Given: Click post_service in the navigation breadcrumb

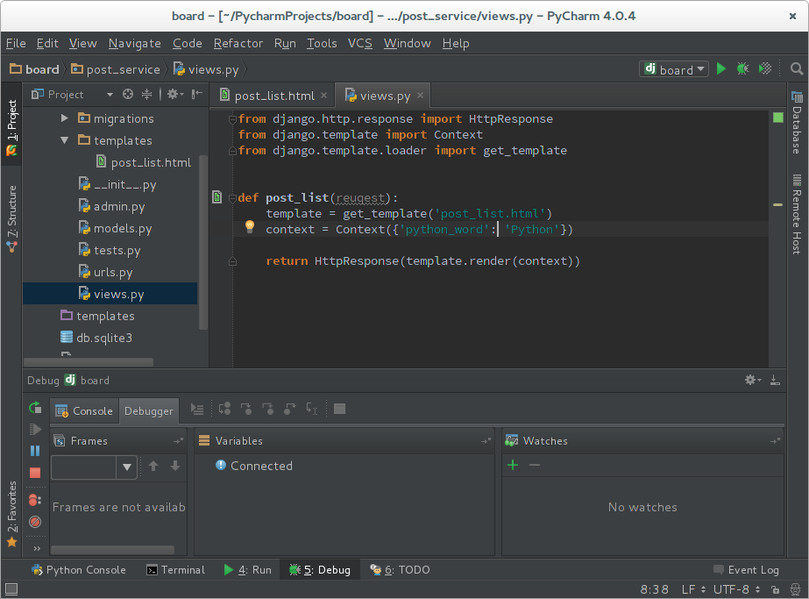Looking at the screenshot, I should pyautogui.click(x=116, y=69).
